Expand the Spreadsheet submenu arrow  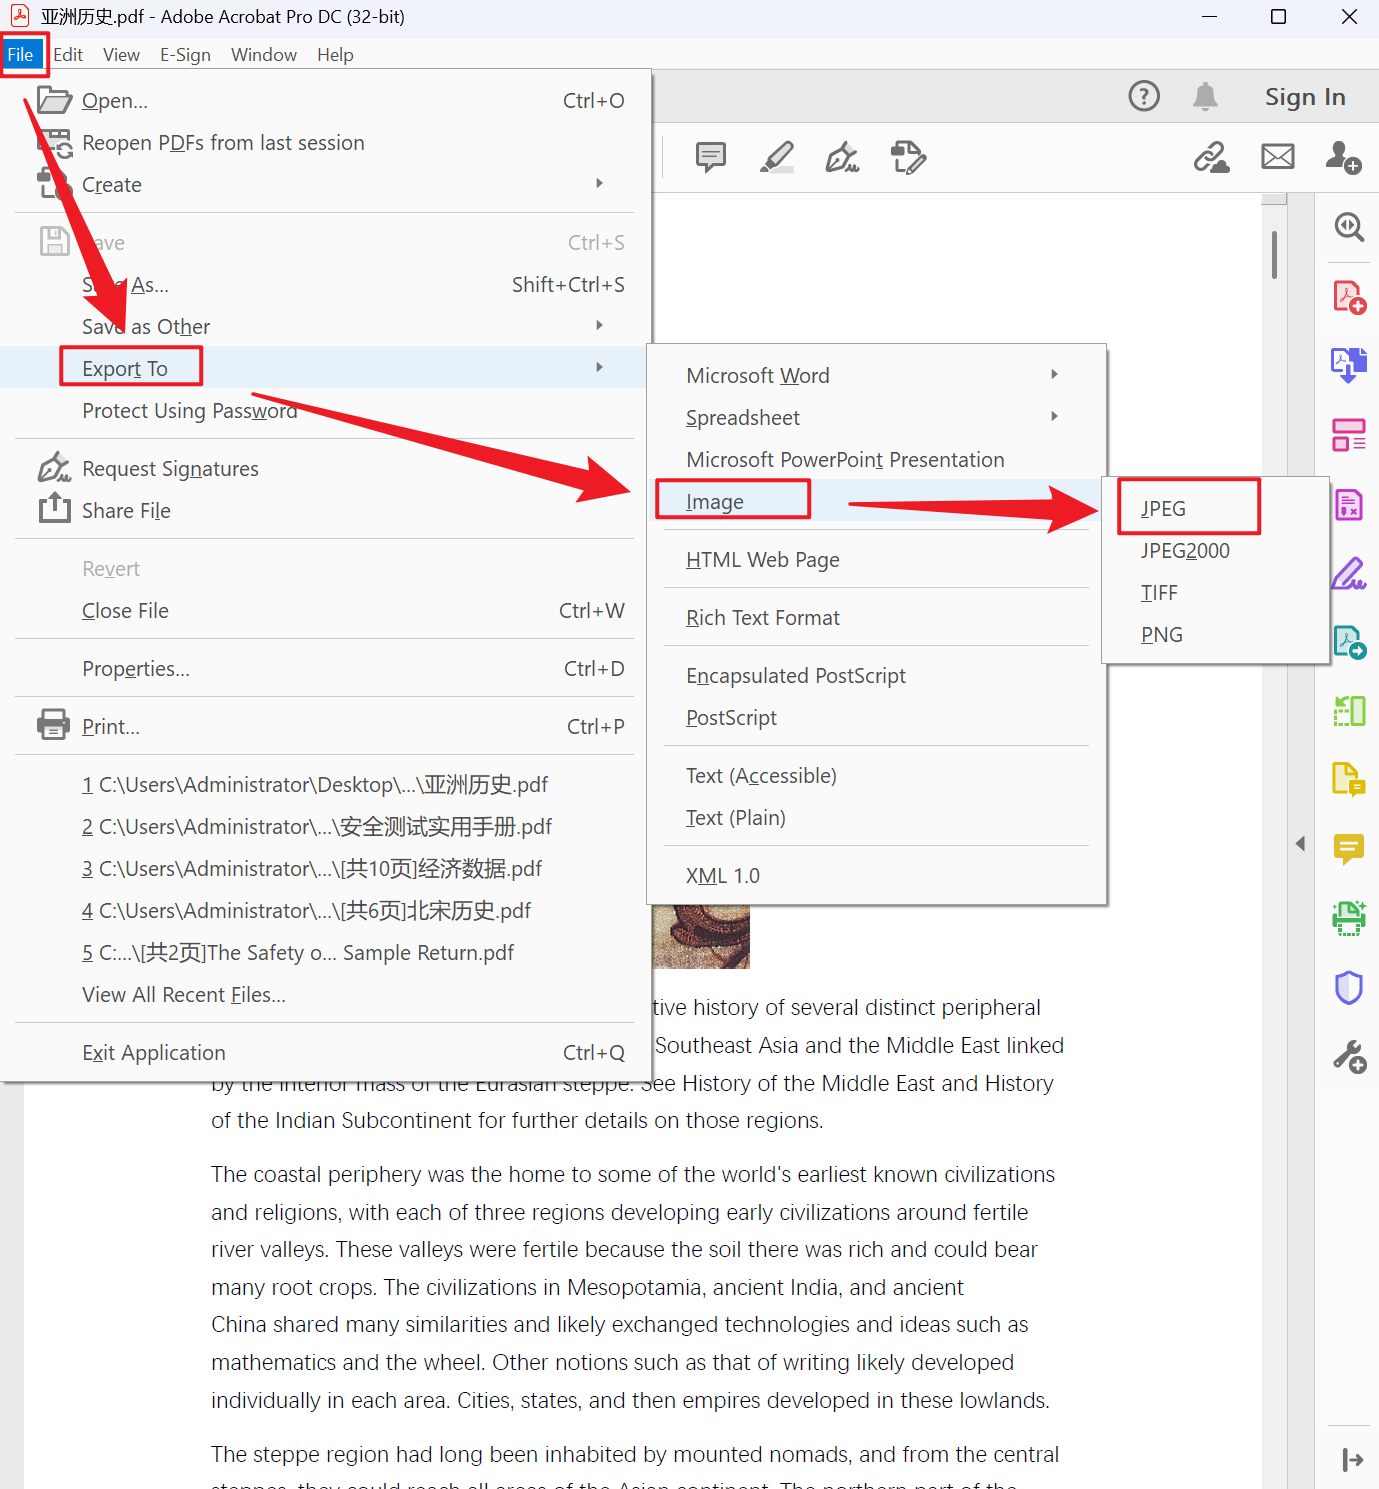[1055, 416]
